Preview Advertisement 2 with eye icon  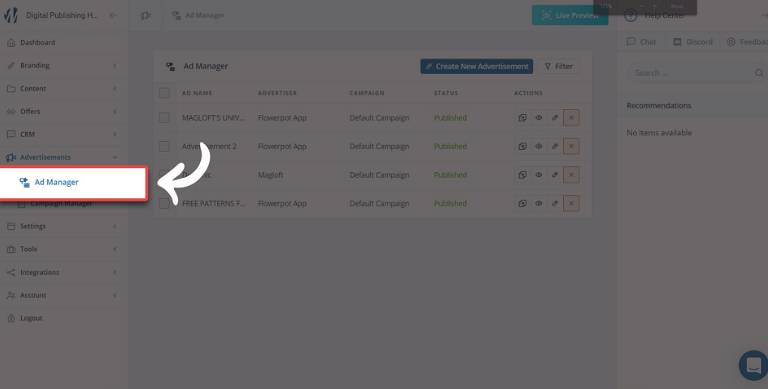[539, 146]
